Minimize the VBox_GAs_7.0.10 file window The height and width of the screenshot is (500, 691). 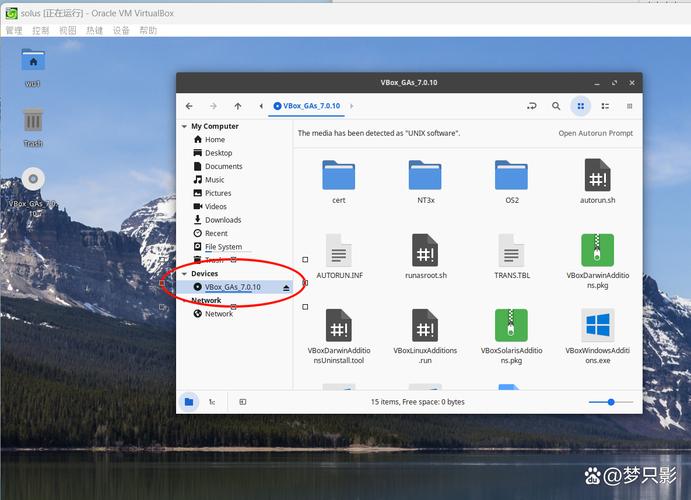597,83
